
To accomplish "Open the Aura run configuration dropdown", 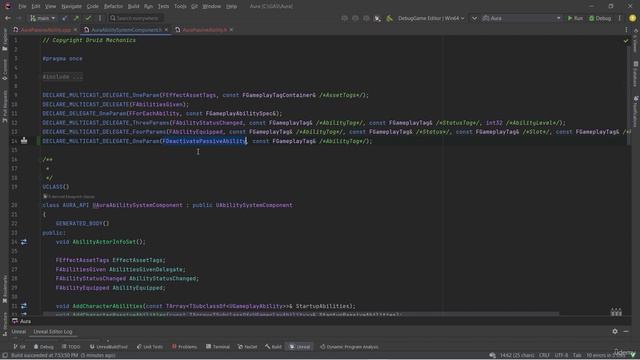I will [x=522, y=18].
